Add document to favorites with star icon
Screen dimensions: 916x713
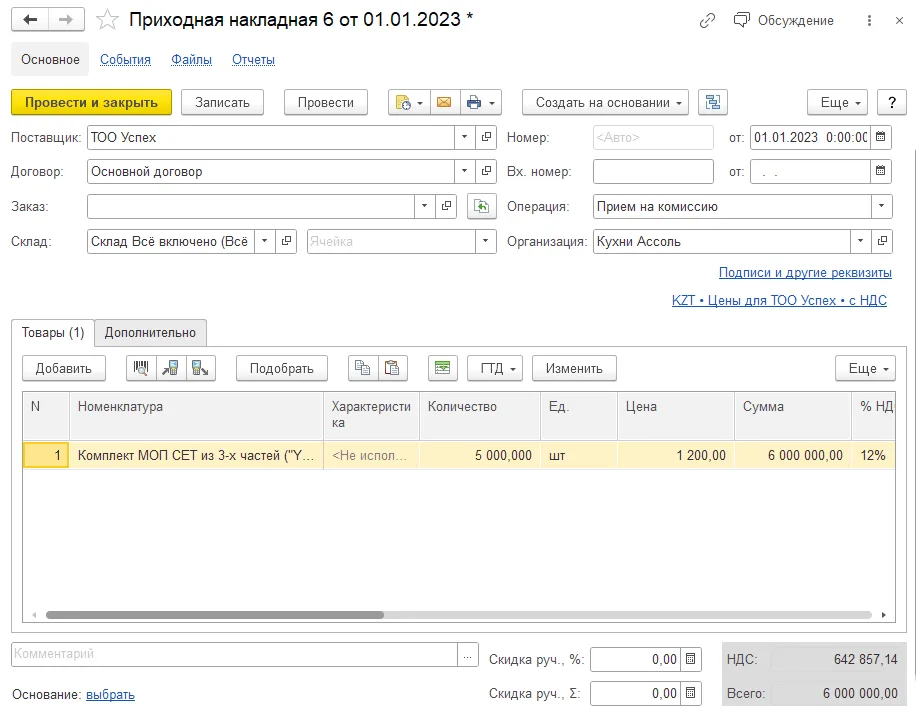107,20
